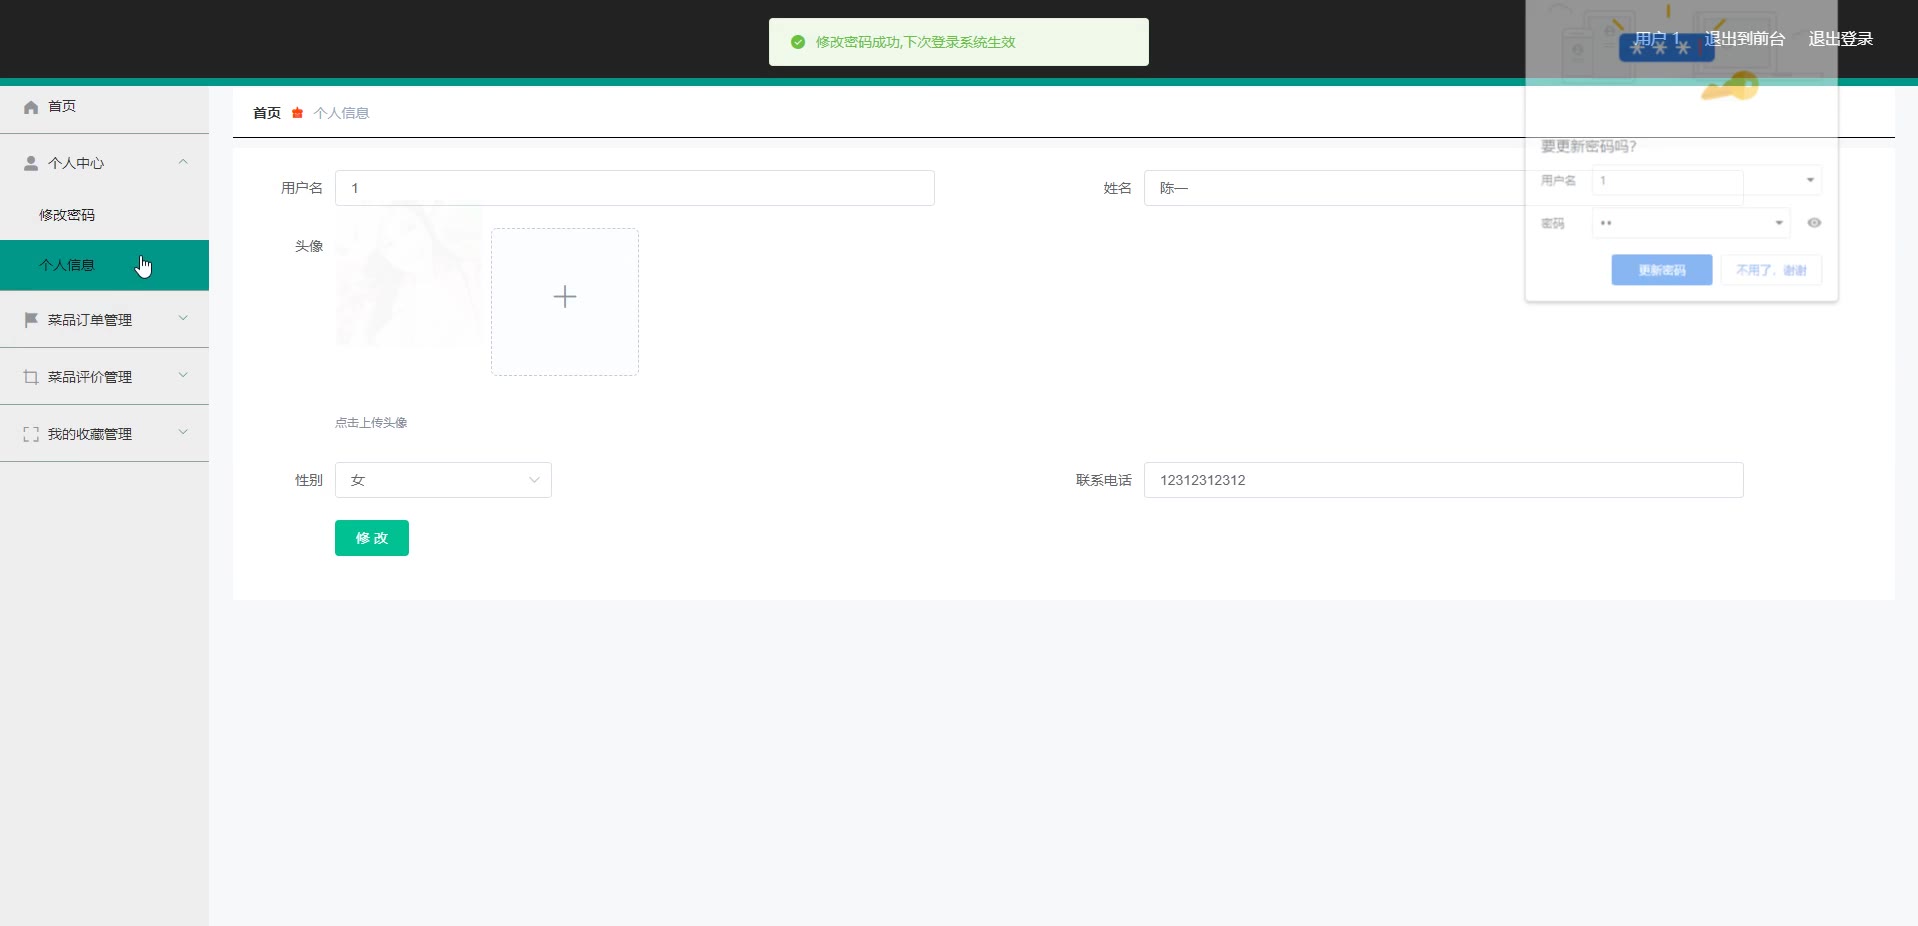Click the 首页 breadcrumb link
This screenshot has height=926, width=1918.
[x=267, y=113]
